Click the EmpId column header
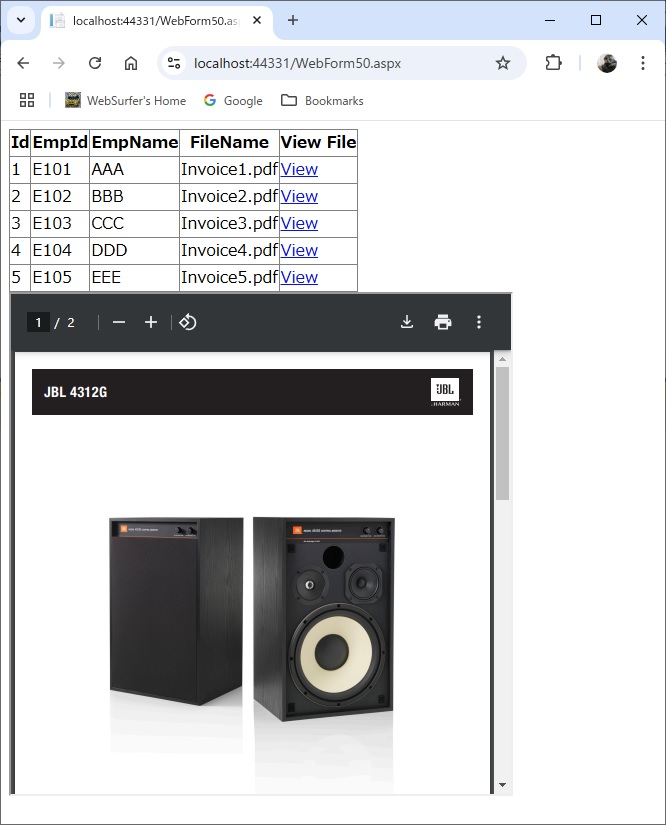 click(60, 142)
